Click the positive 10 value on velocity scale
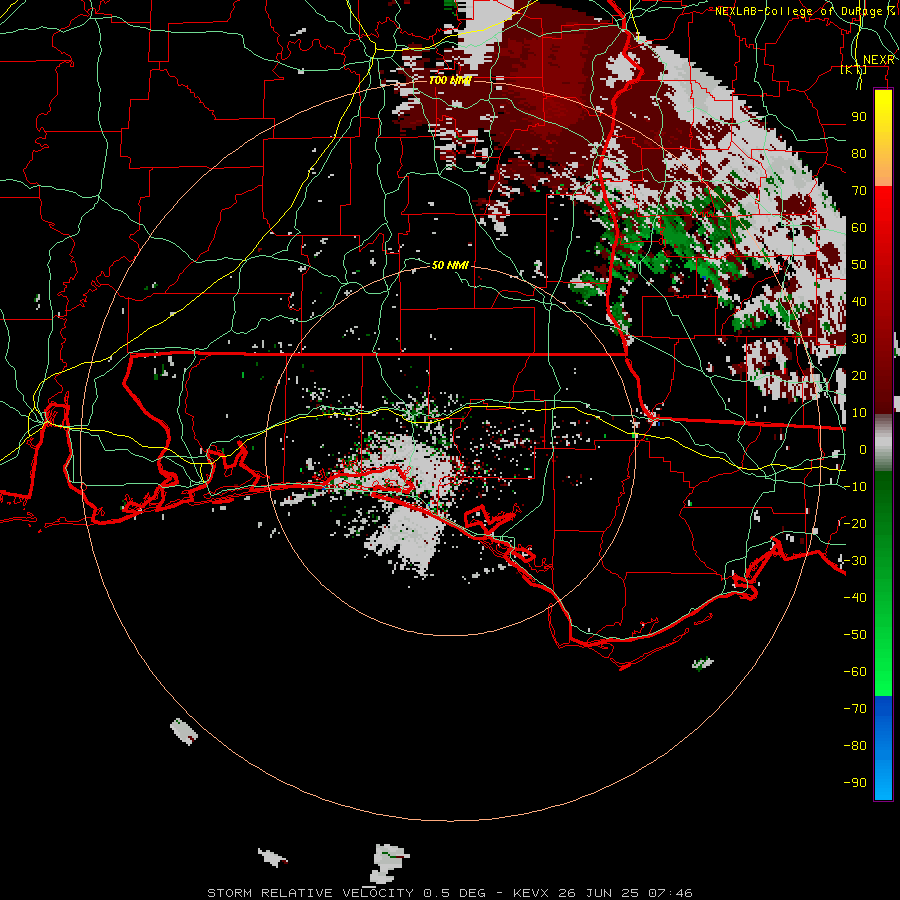The height and width of the screenshot is (900, 900). [859, 413]
